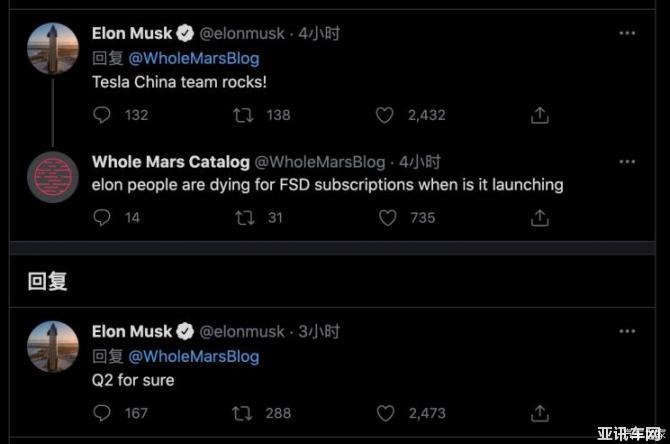670x444 pixels.
Task: Retweet the Whole Mars Catalog FSD tweet
Action: click(243, 217)
